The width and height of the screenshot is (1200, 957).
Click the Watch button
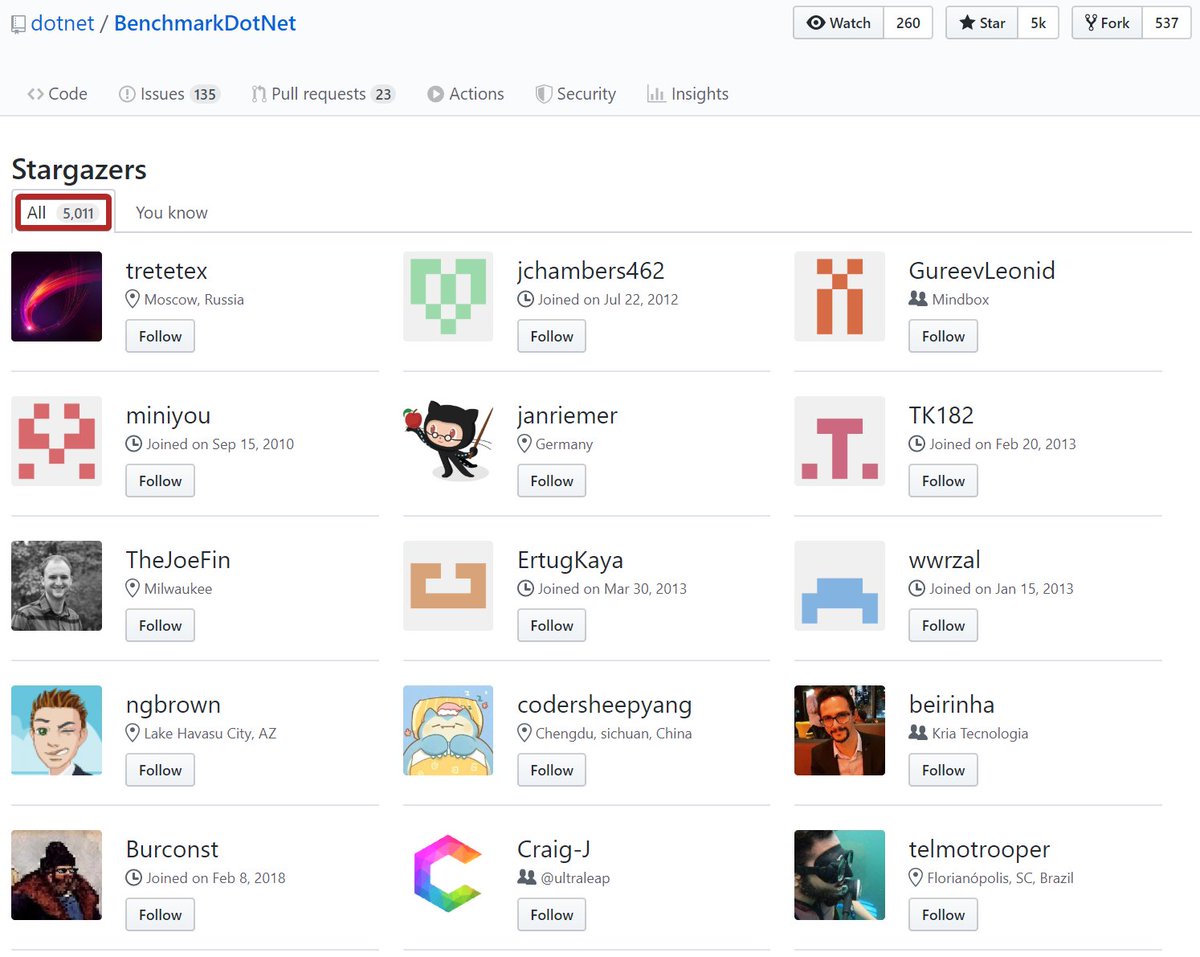coord(838,23)
